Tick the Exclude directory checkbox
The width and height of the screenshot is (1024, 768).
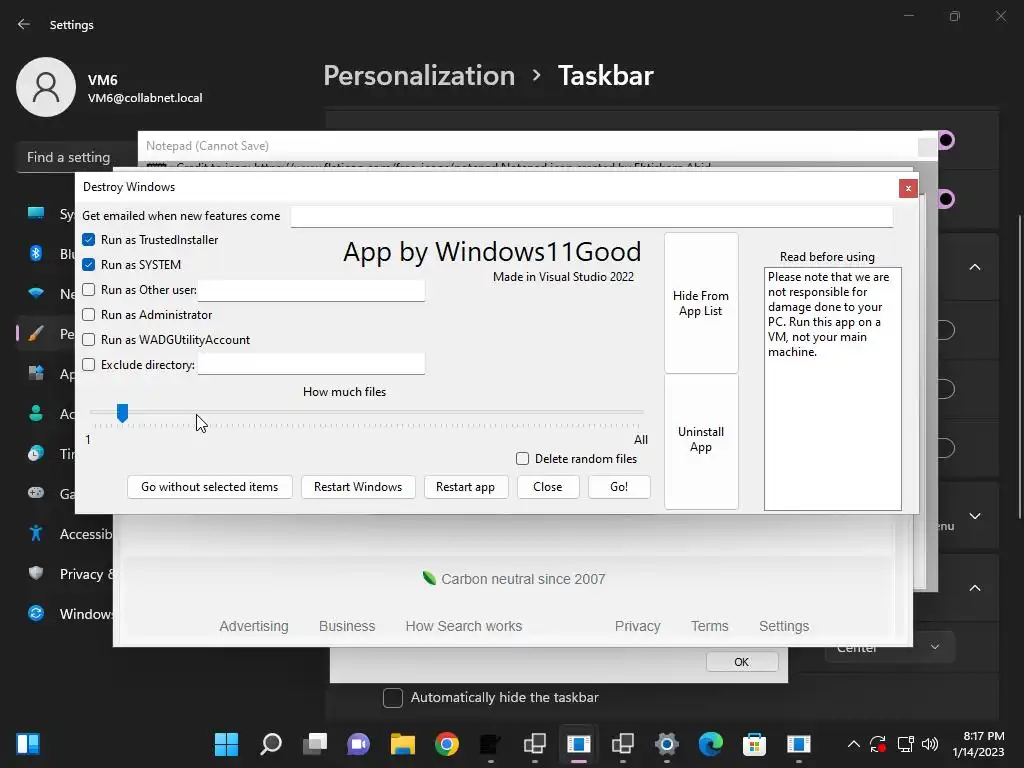tap(89, 364)
